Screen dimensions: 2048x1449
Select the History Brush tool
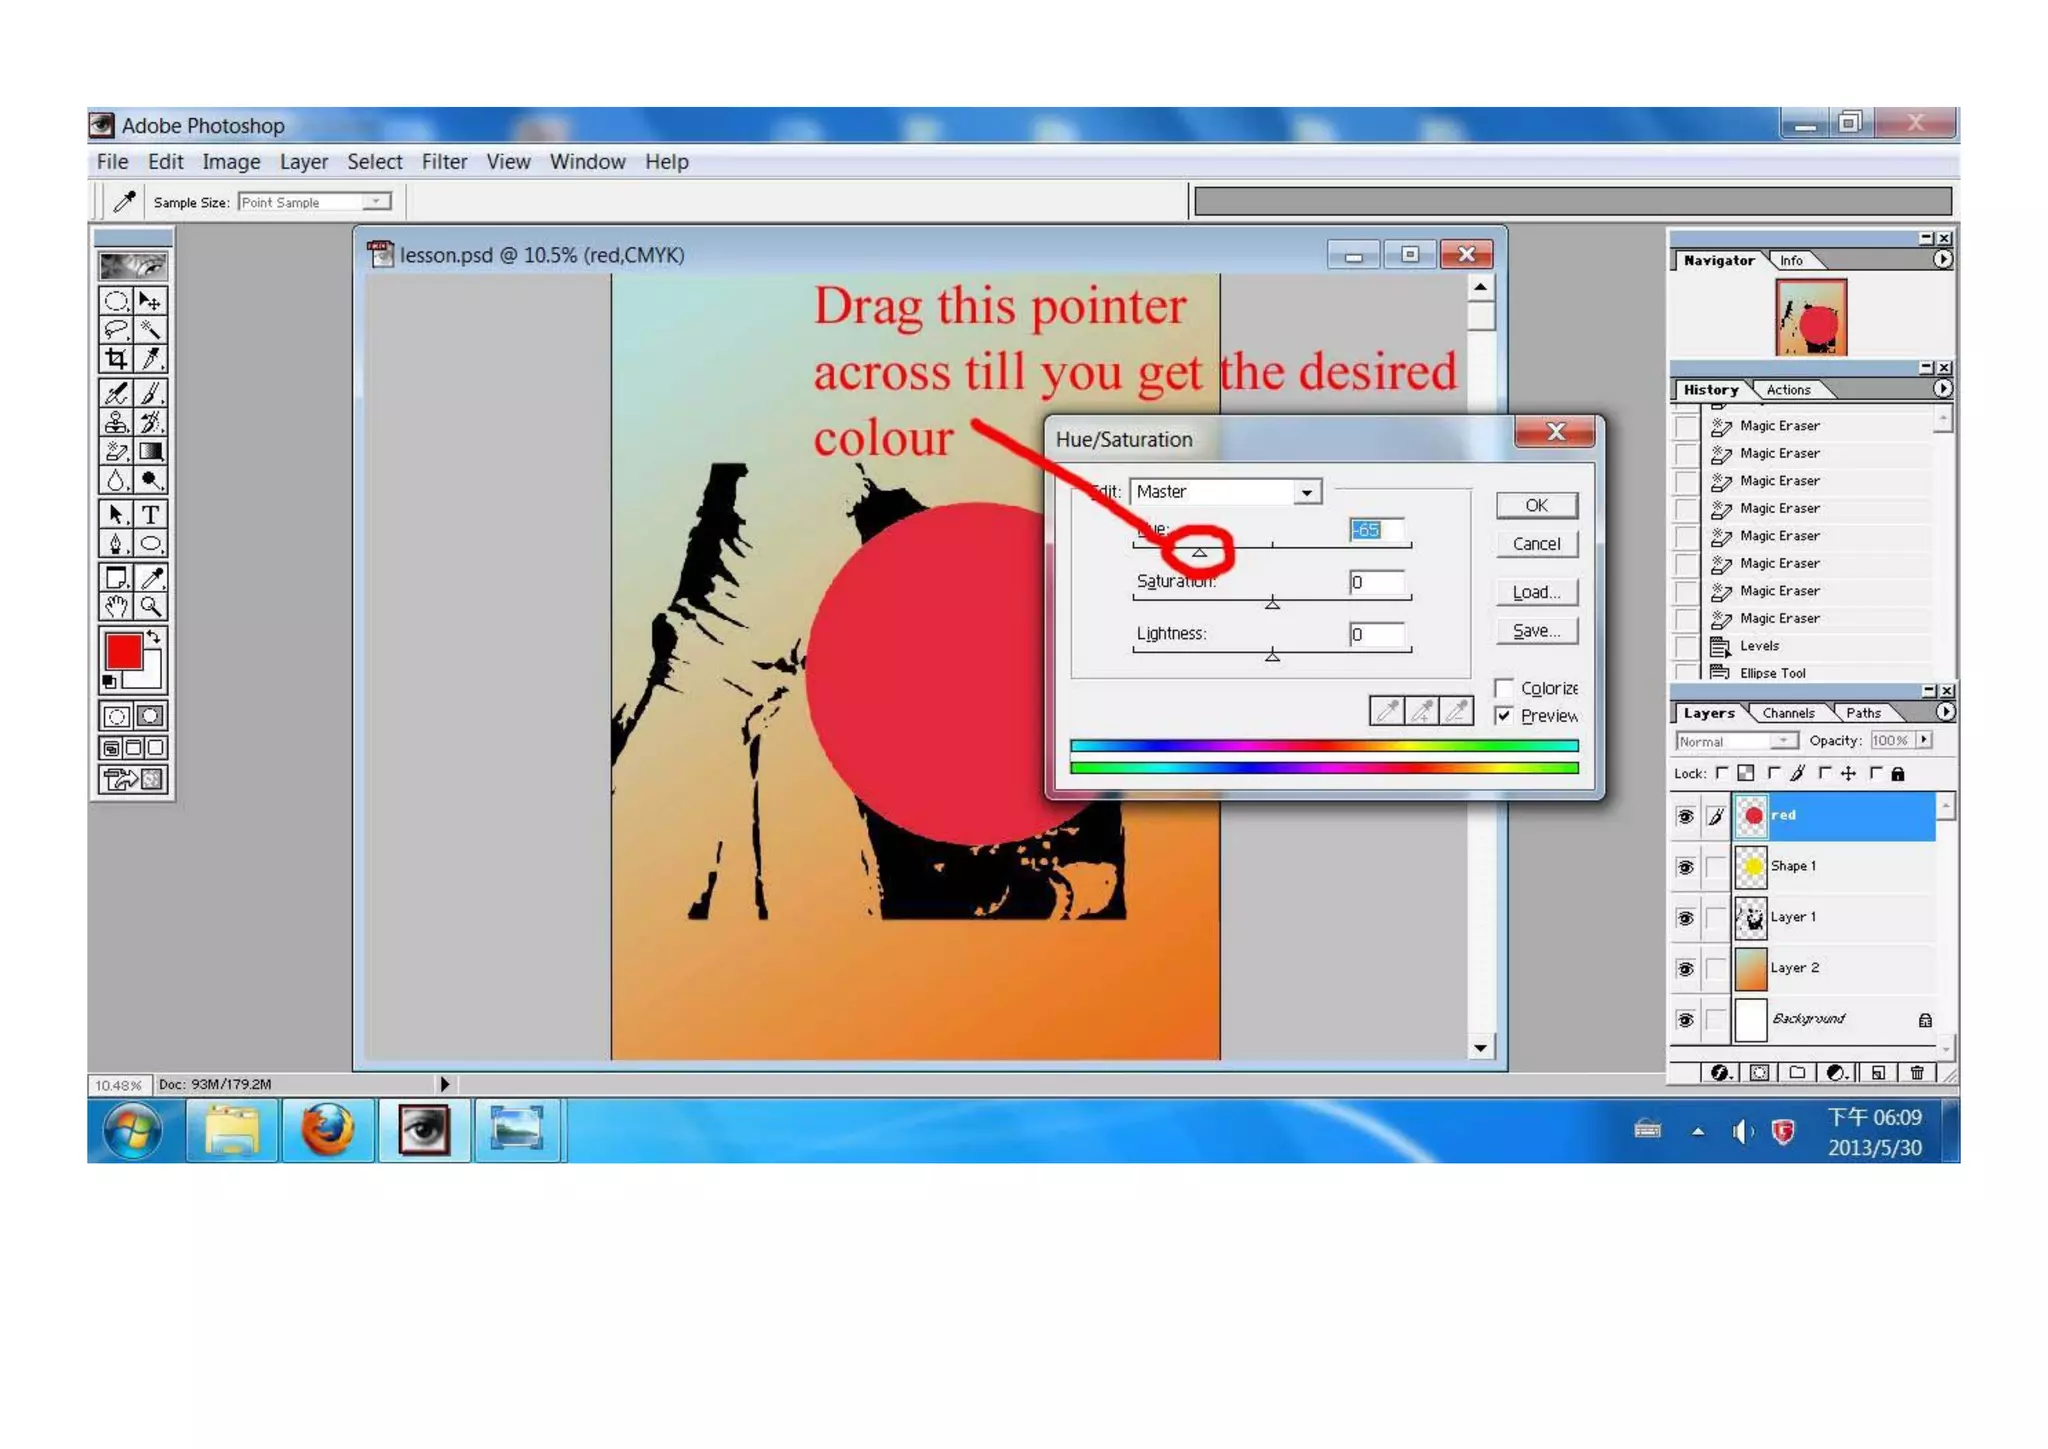(x=150, y=422)
